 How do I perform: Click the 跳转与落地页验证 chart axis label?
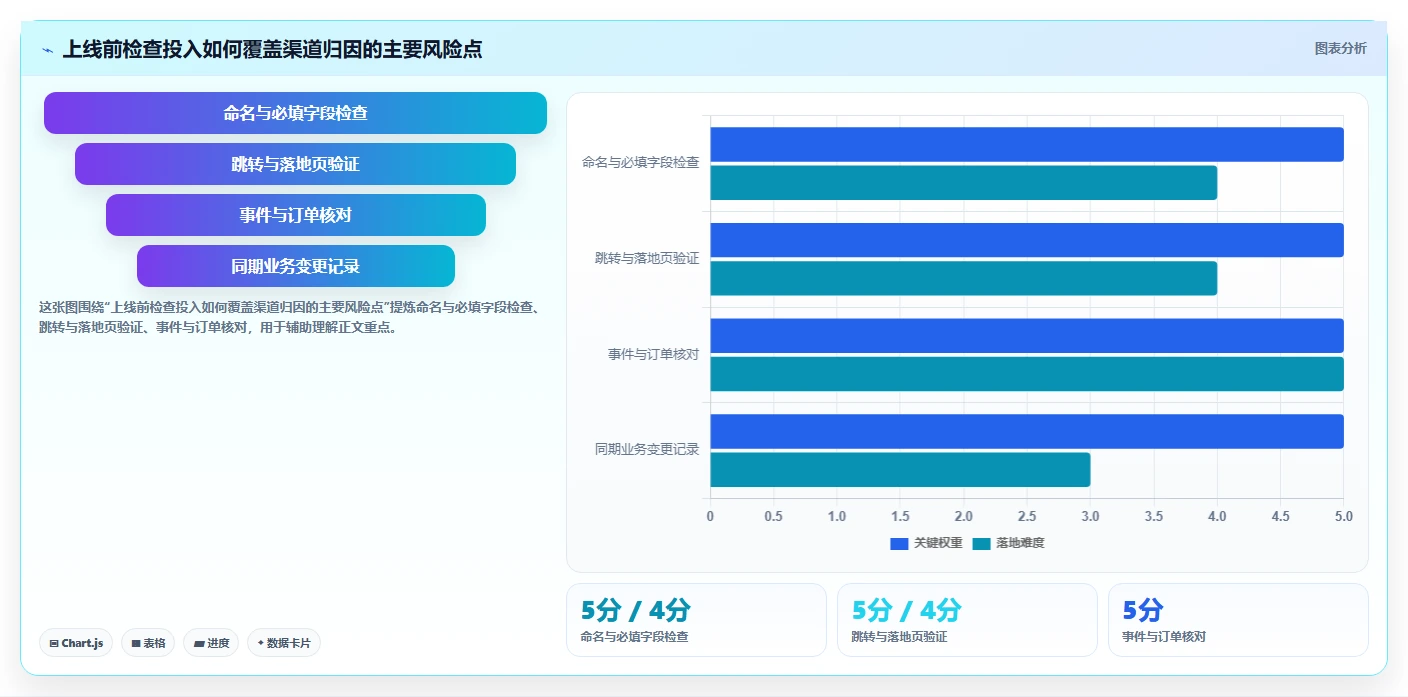click(x=647, y=258)
